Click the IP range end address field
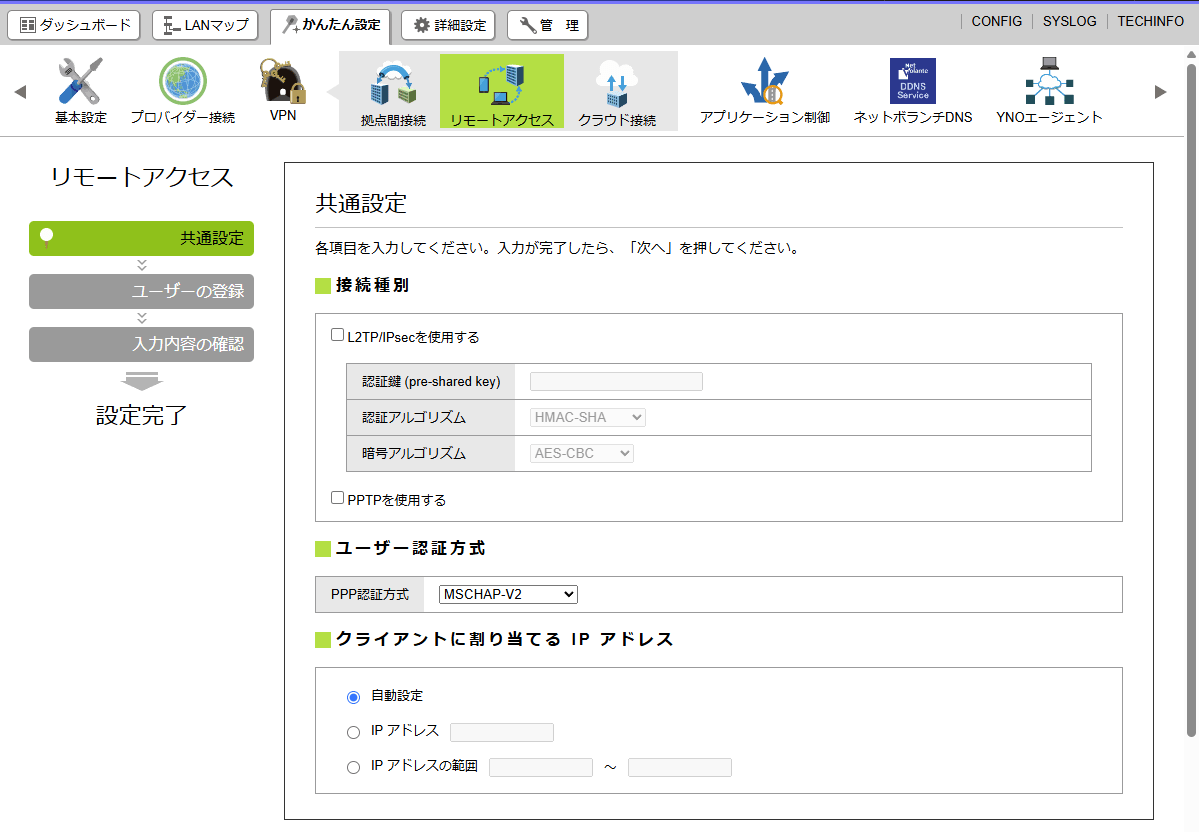The height and width of the screenshot is (832, 1199). (x=680, y=768)
